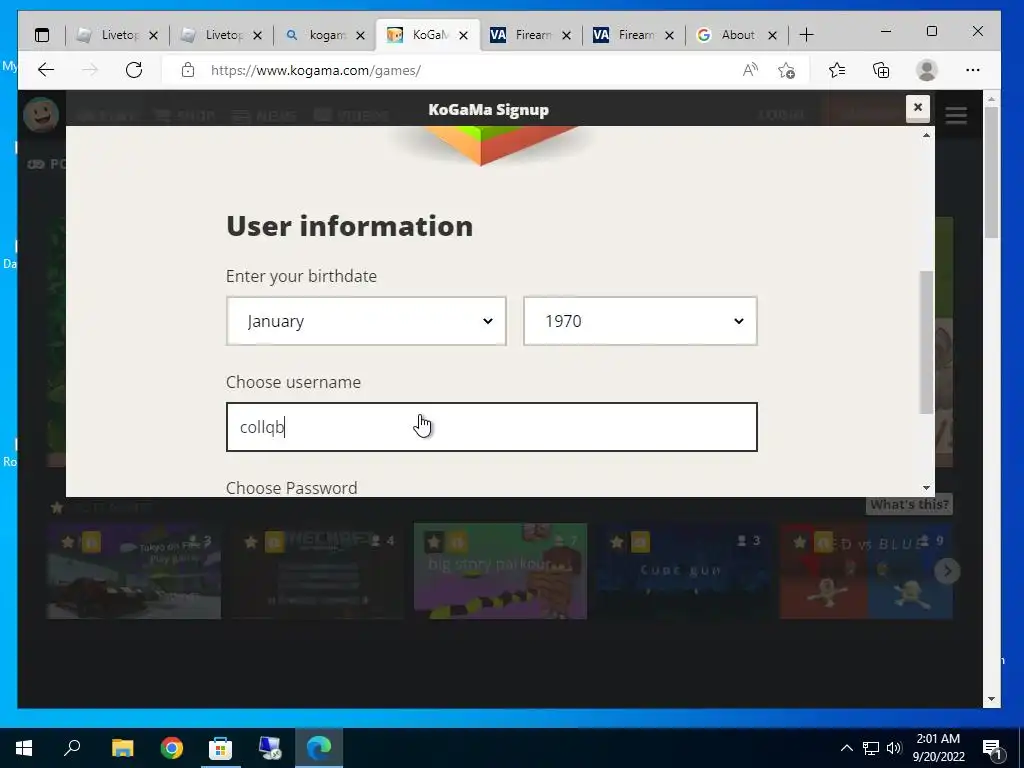Open the birth year dropdown showing 1970
The height and width of the screenshot is (768, 1024).
tap(640, 321)
